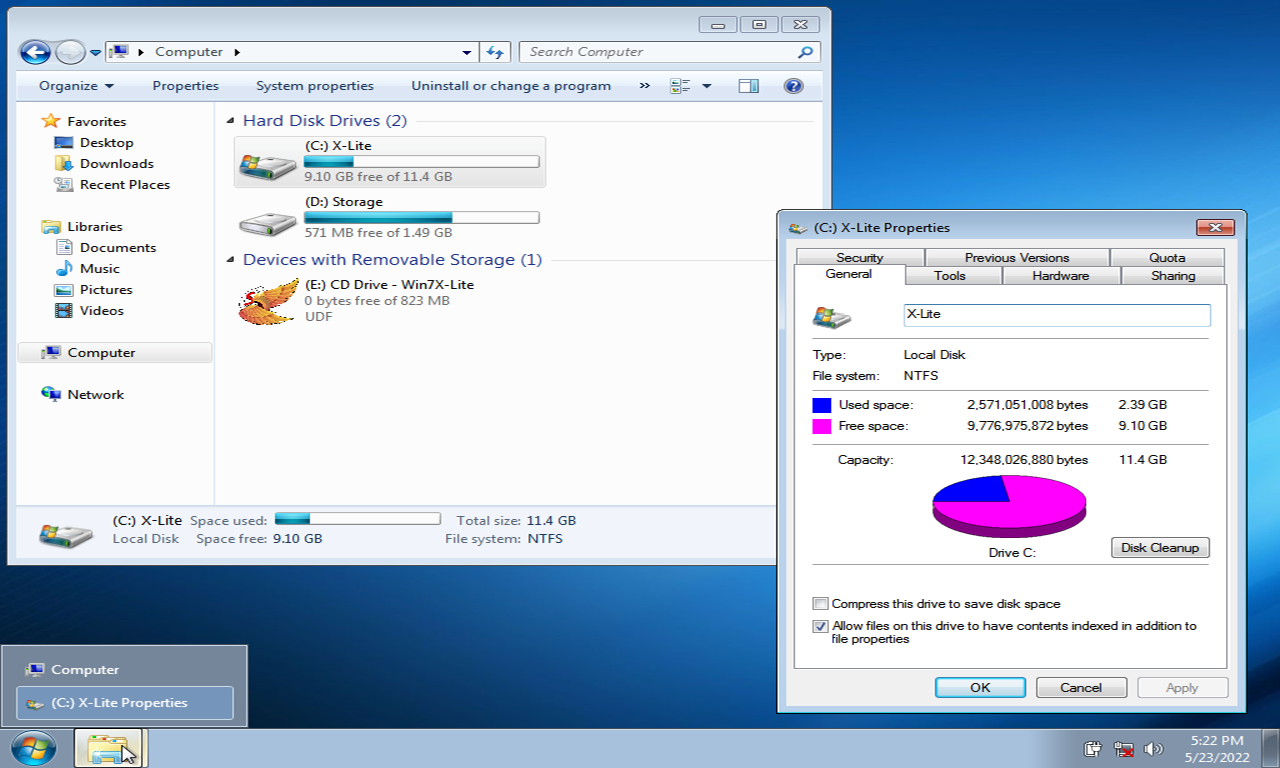Viewport: 1280px width, 768px height.
Task: Select Computer in the navigation pane
Action: point(115,352)
